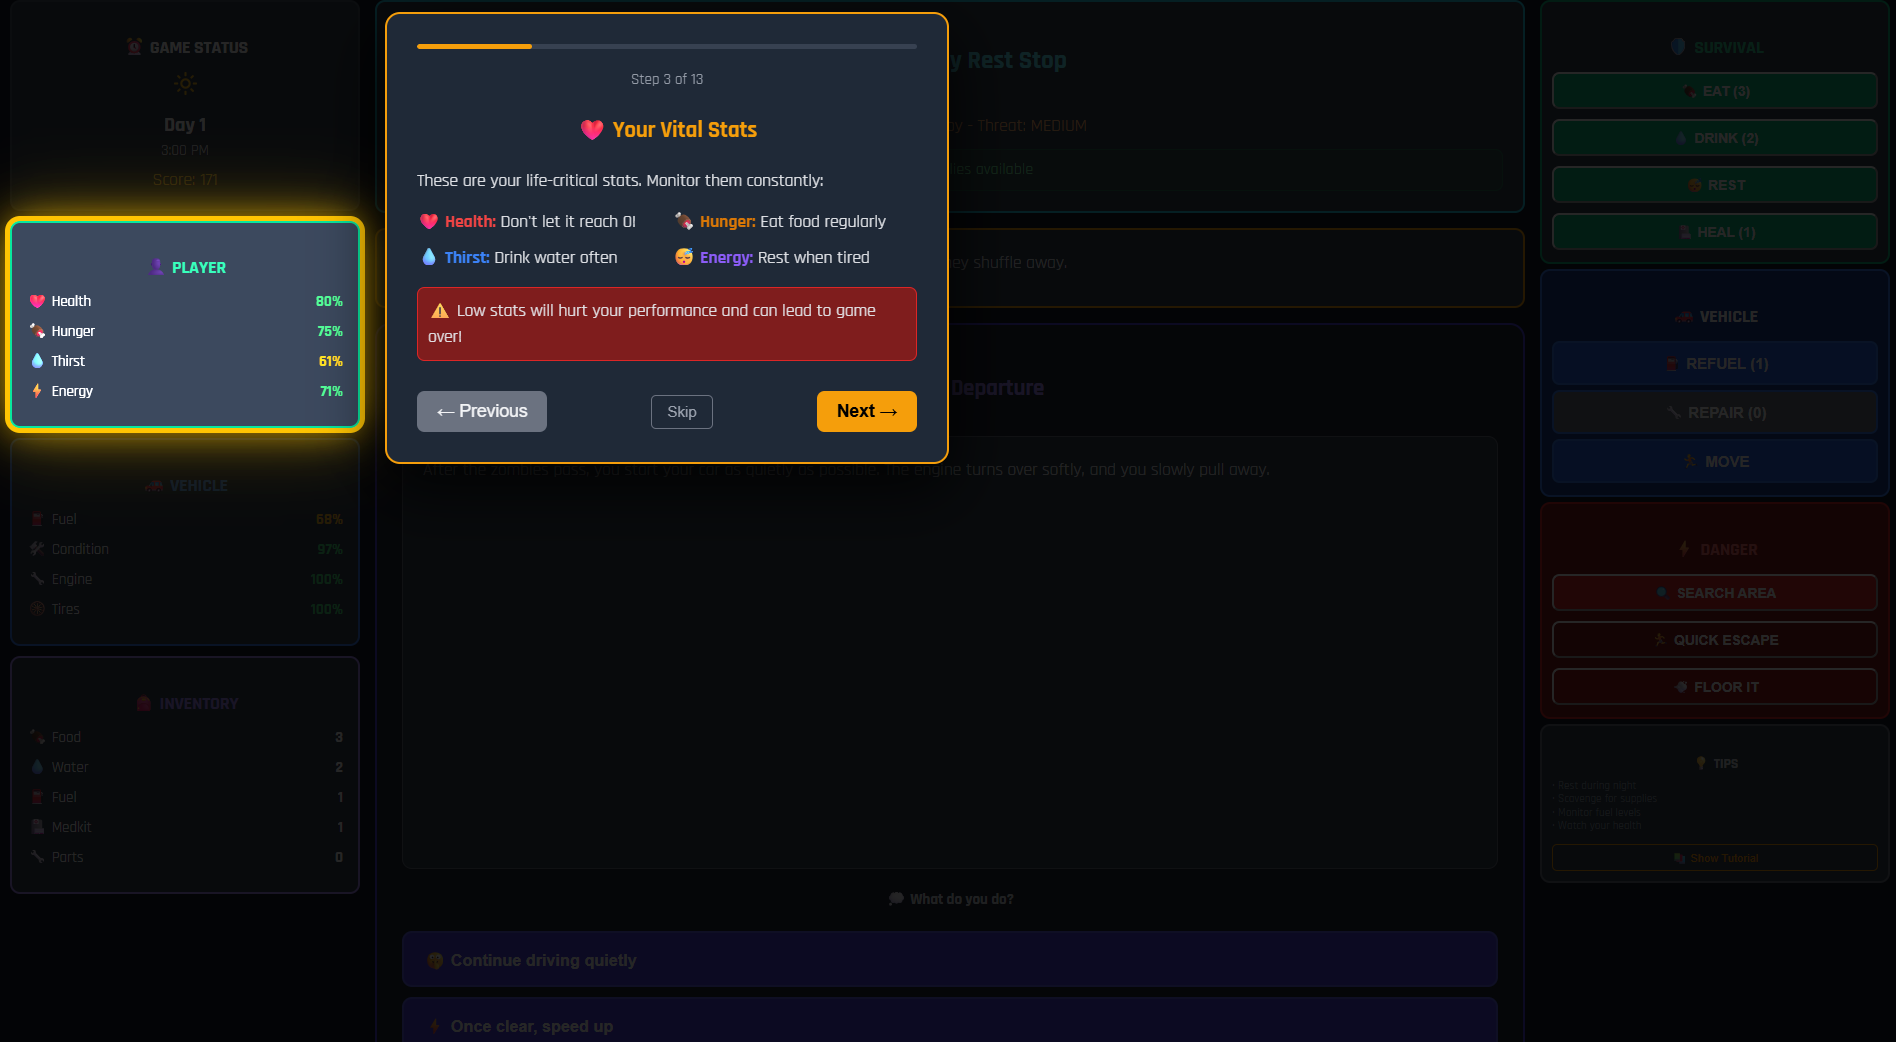This screenshot has width=1896, height=1042.
Task: Click the Energy lightning icon in Player panel
Action: pyautogui.click(x=37, y=391)
